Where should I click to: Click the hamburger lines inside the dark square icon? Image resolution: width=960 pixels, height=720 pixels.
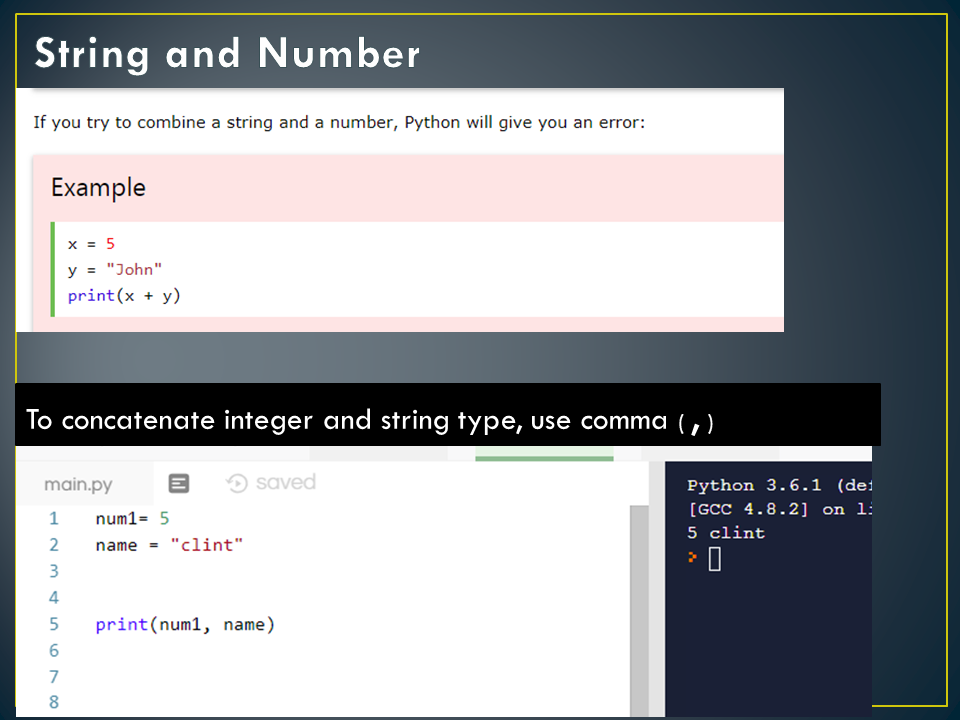tap(178, 482)
